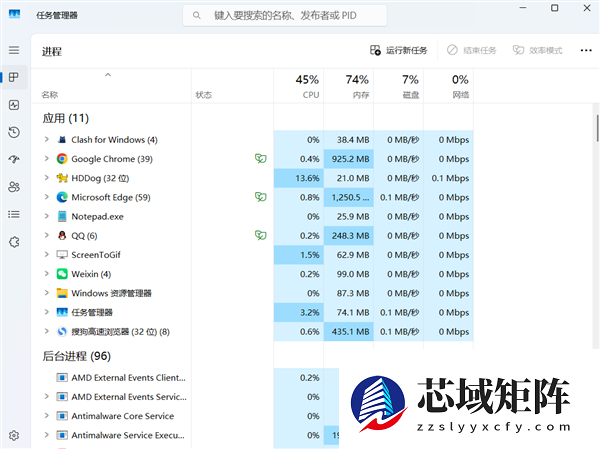Expand Weixin process group
This screenshot has width=600, height=449.
tap(47, 273)
